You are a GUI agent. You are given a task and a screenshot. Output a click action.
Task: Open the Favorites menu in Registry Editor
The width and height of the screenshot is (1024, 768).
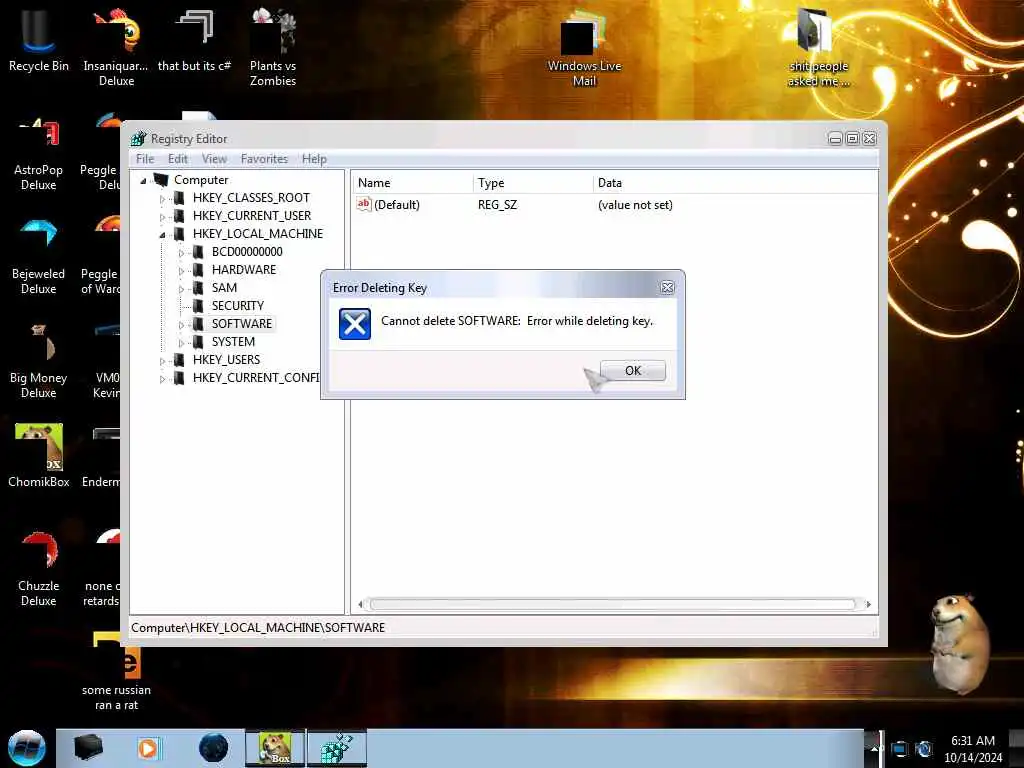click(264, 159)
